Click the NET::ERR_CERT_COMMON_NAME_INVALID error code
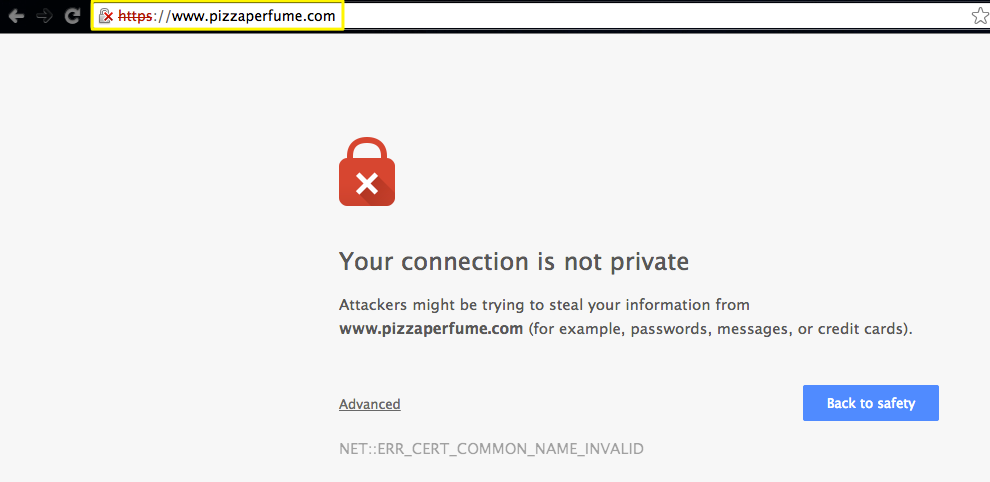The height and width of the screenshot is (482, 990). click(x=491, y=449)
